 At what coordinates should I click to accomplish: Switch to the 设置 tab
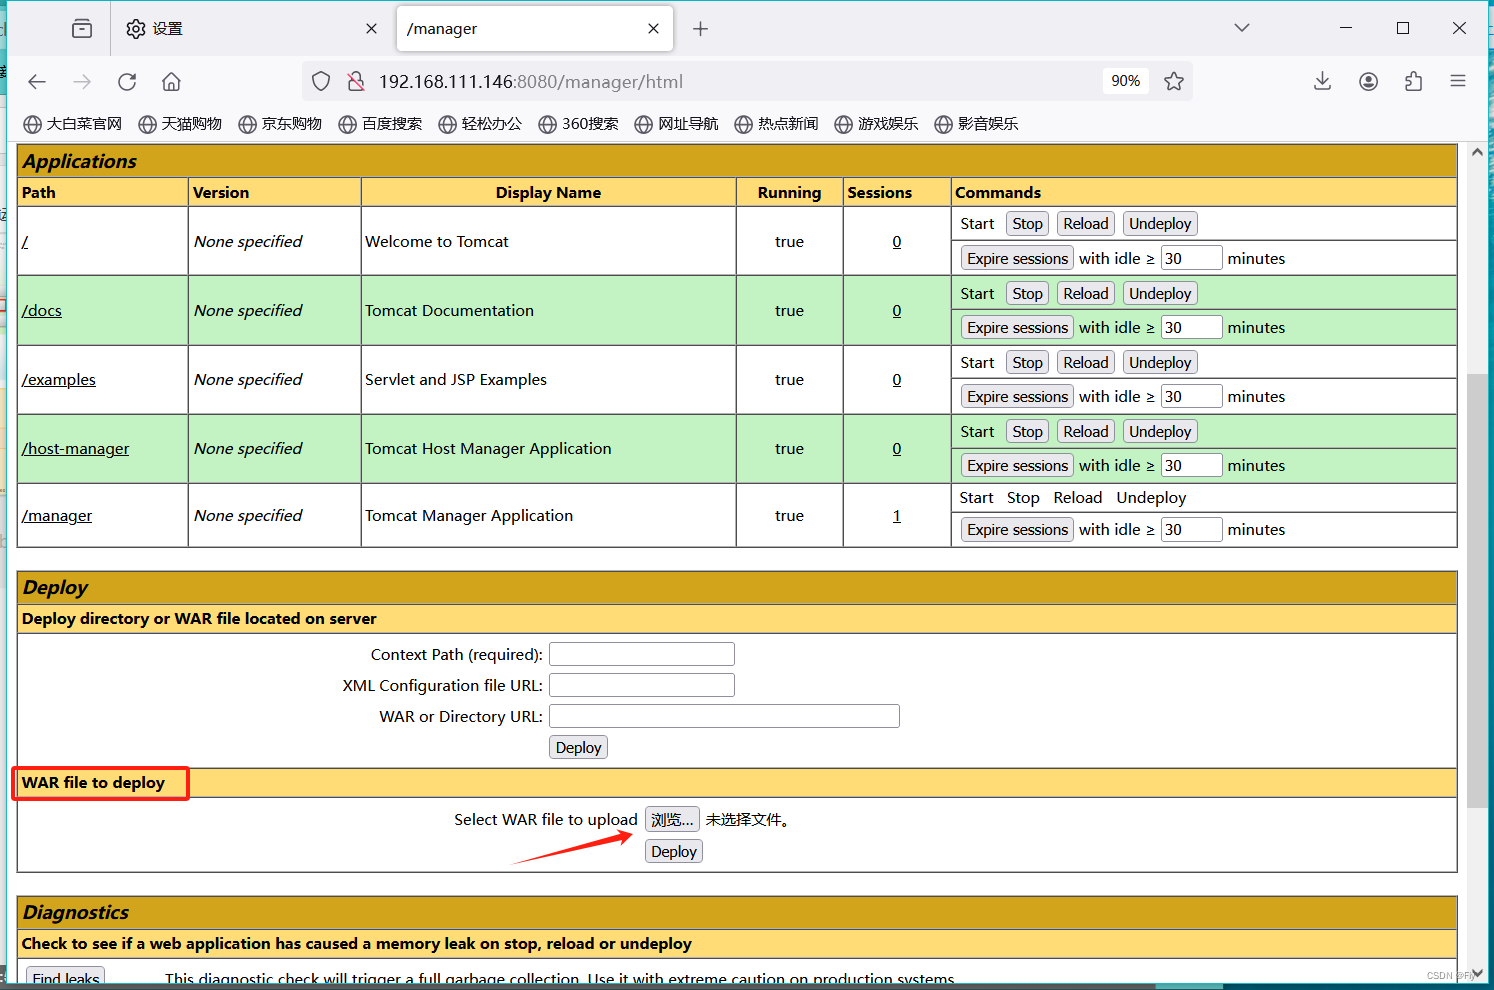pos(250,29)
